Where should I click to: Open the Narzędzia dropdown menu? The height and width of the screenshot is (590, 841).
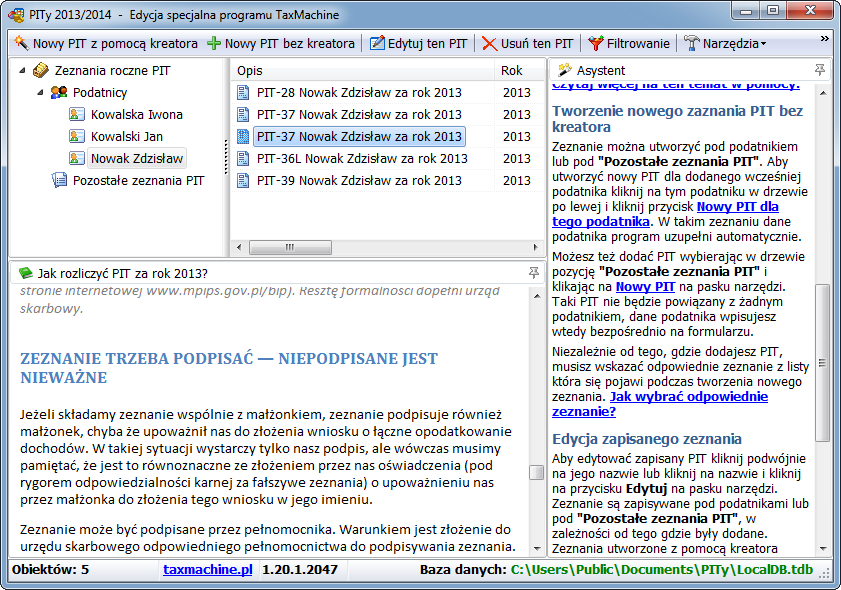coord(725,43)
